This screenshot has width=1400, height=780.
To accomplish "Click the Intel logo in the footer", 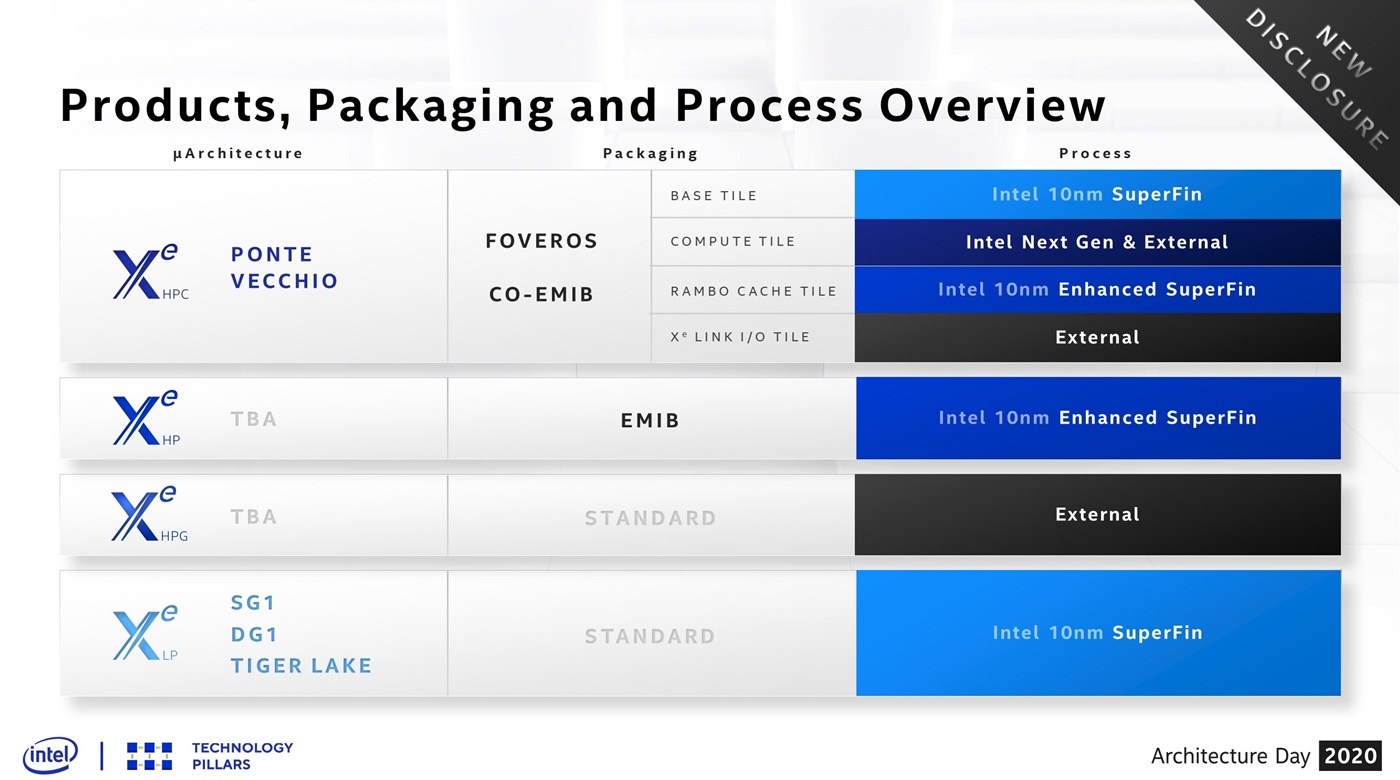I will point(50,755).
